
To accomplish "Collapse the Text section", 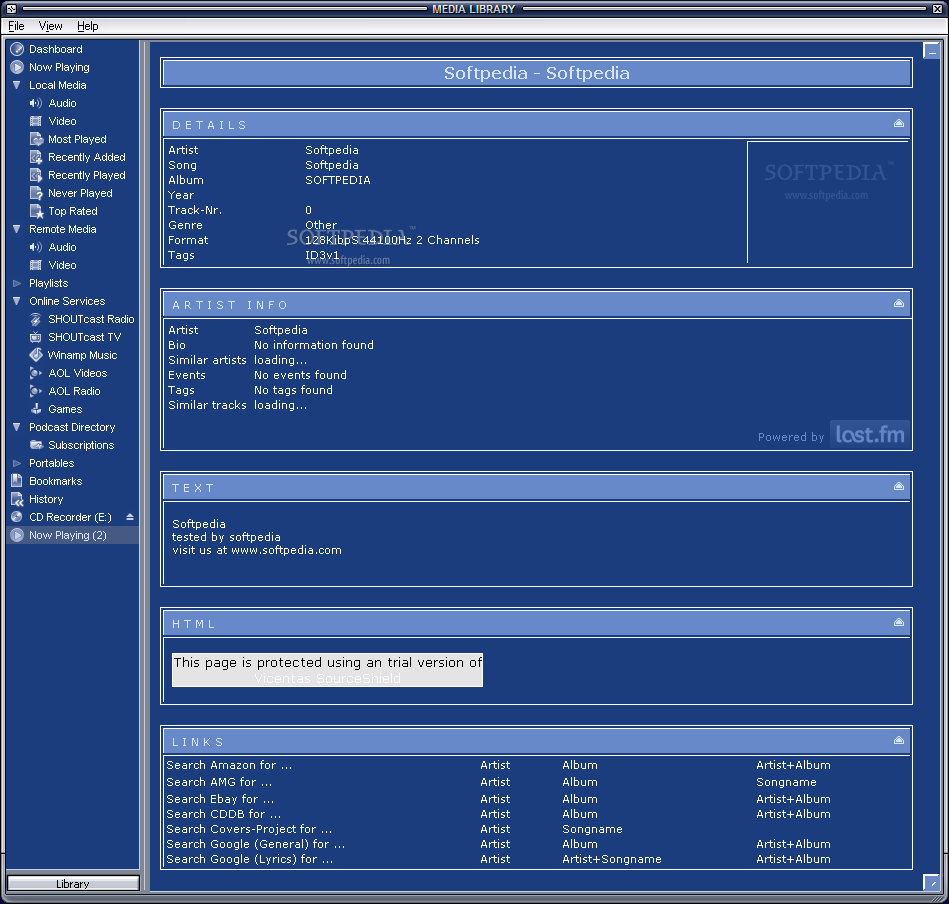I will [899, 486].
